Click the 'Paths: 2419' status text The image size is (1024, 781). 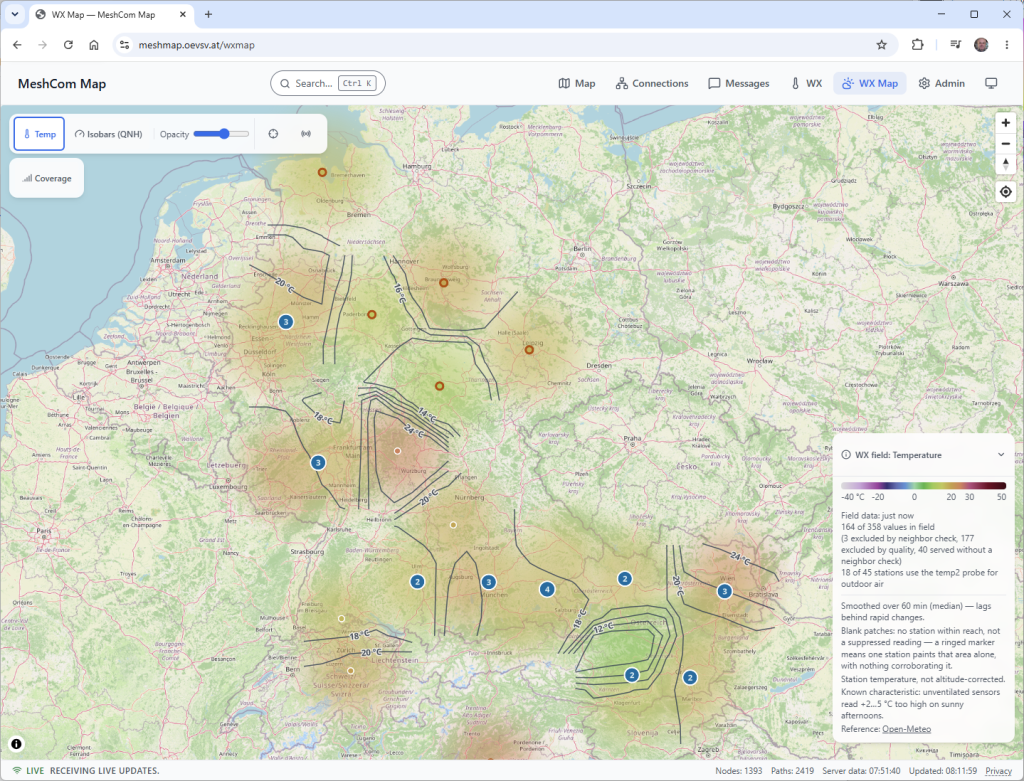[792, 771]
